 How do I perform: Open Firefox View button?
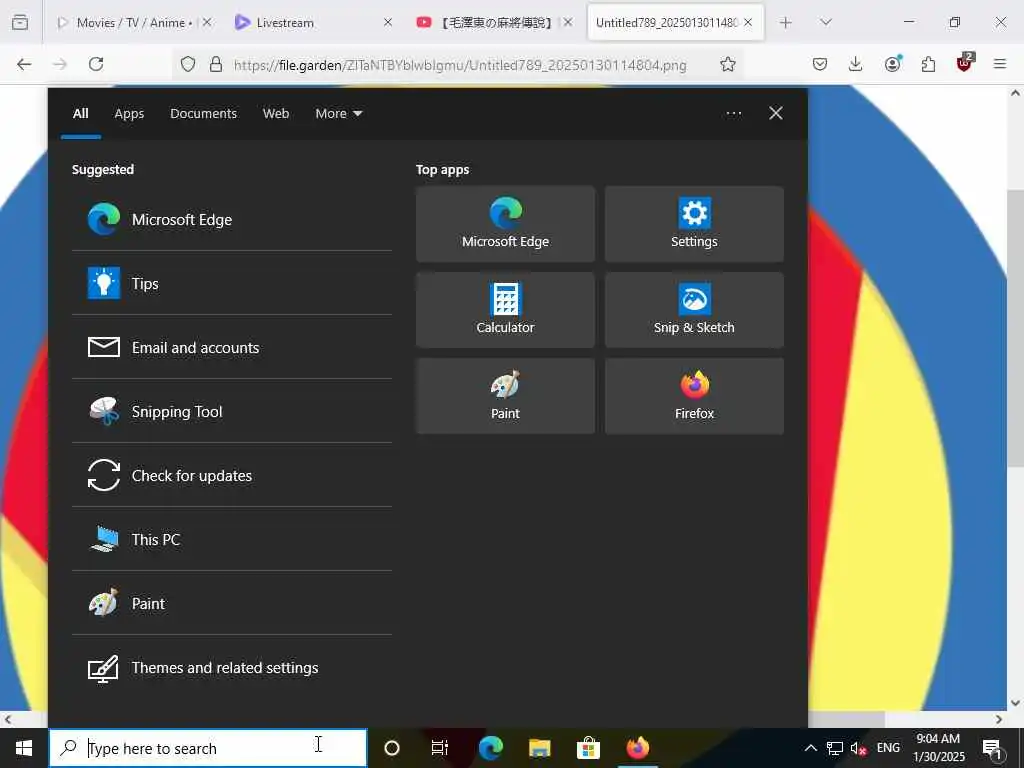[20, 23]
